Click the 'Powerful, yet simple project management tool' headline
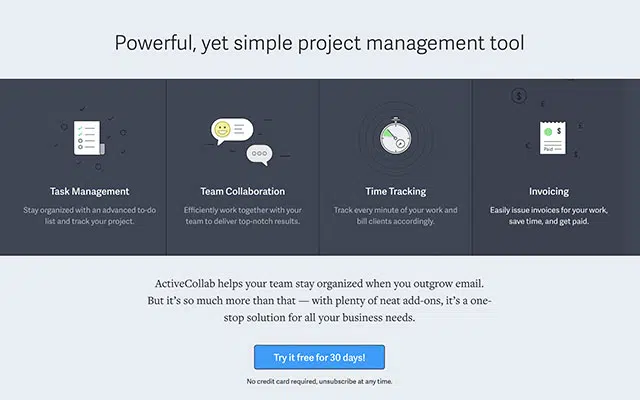 pyautogui.click(x=320, y=43)
